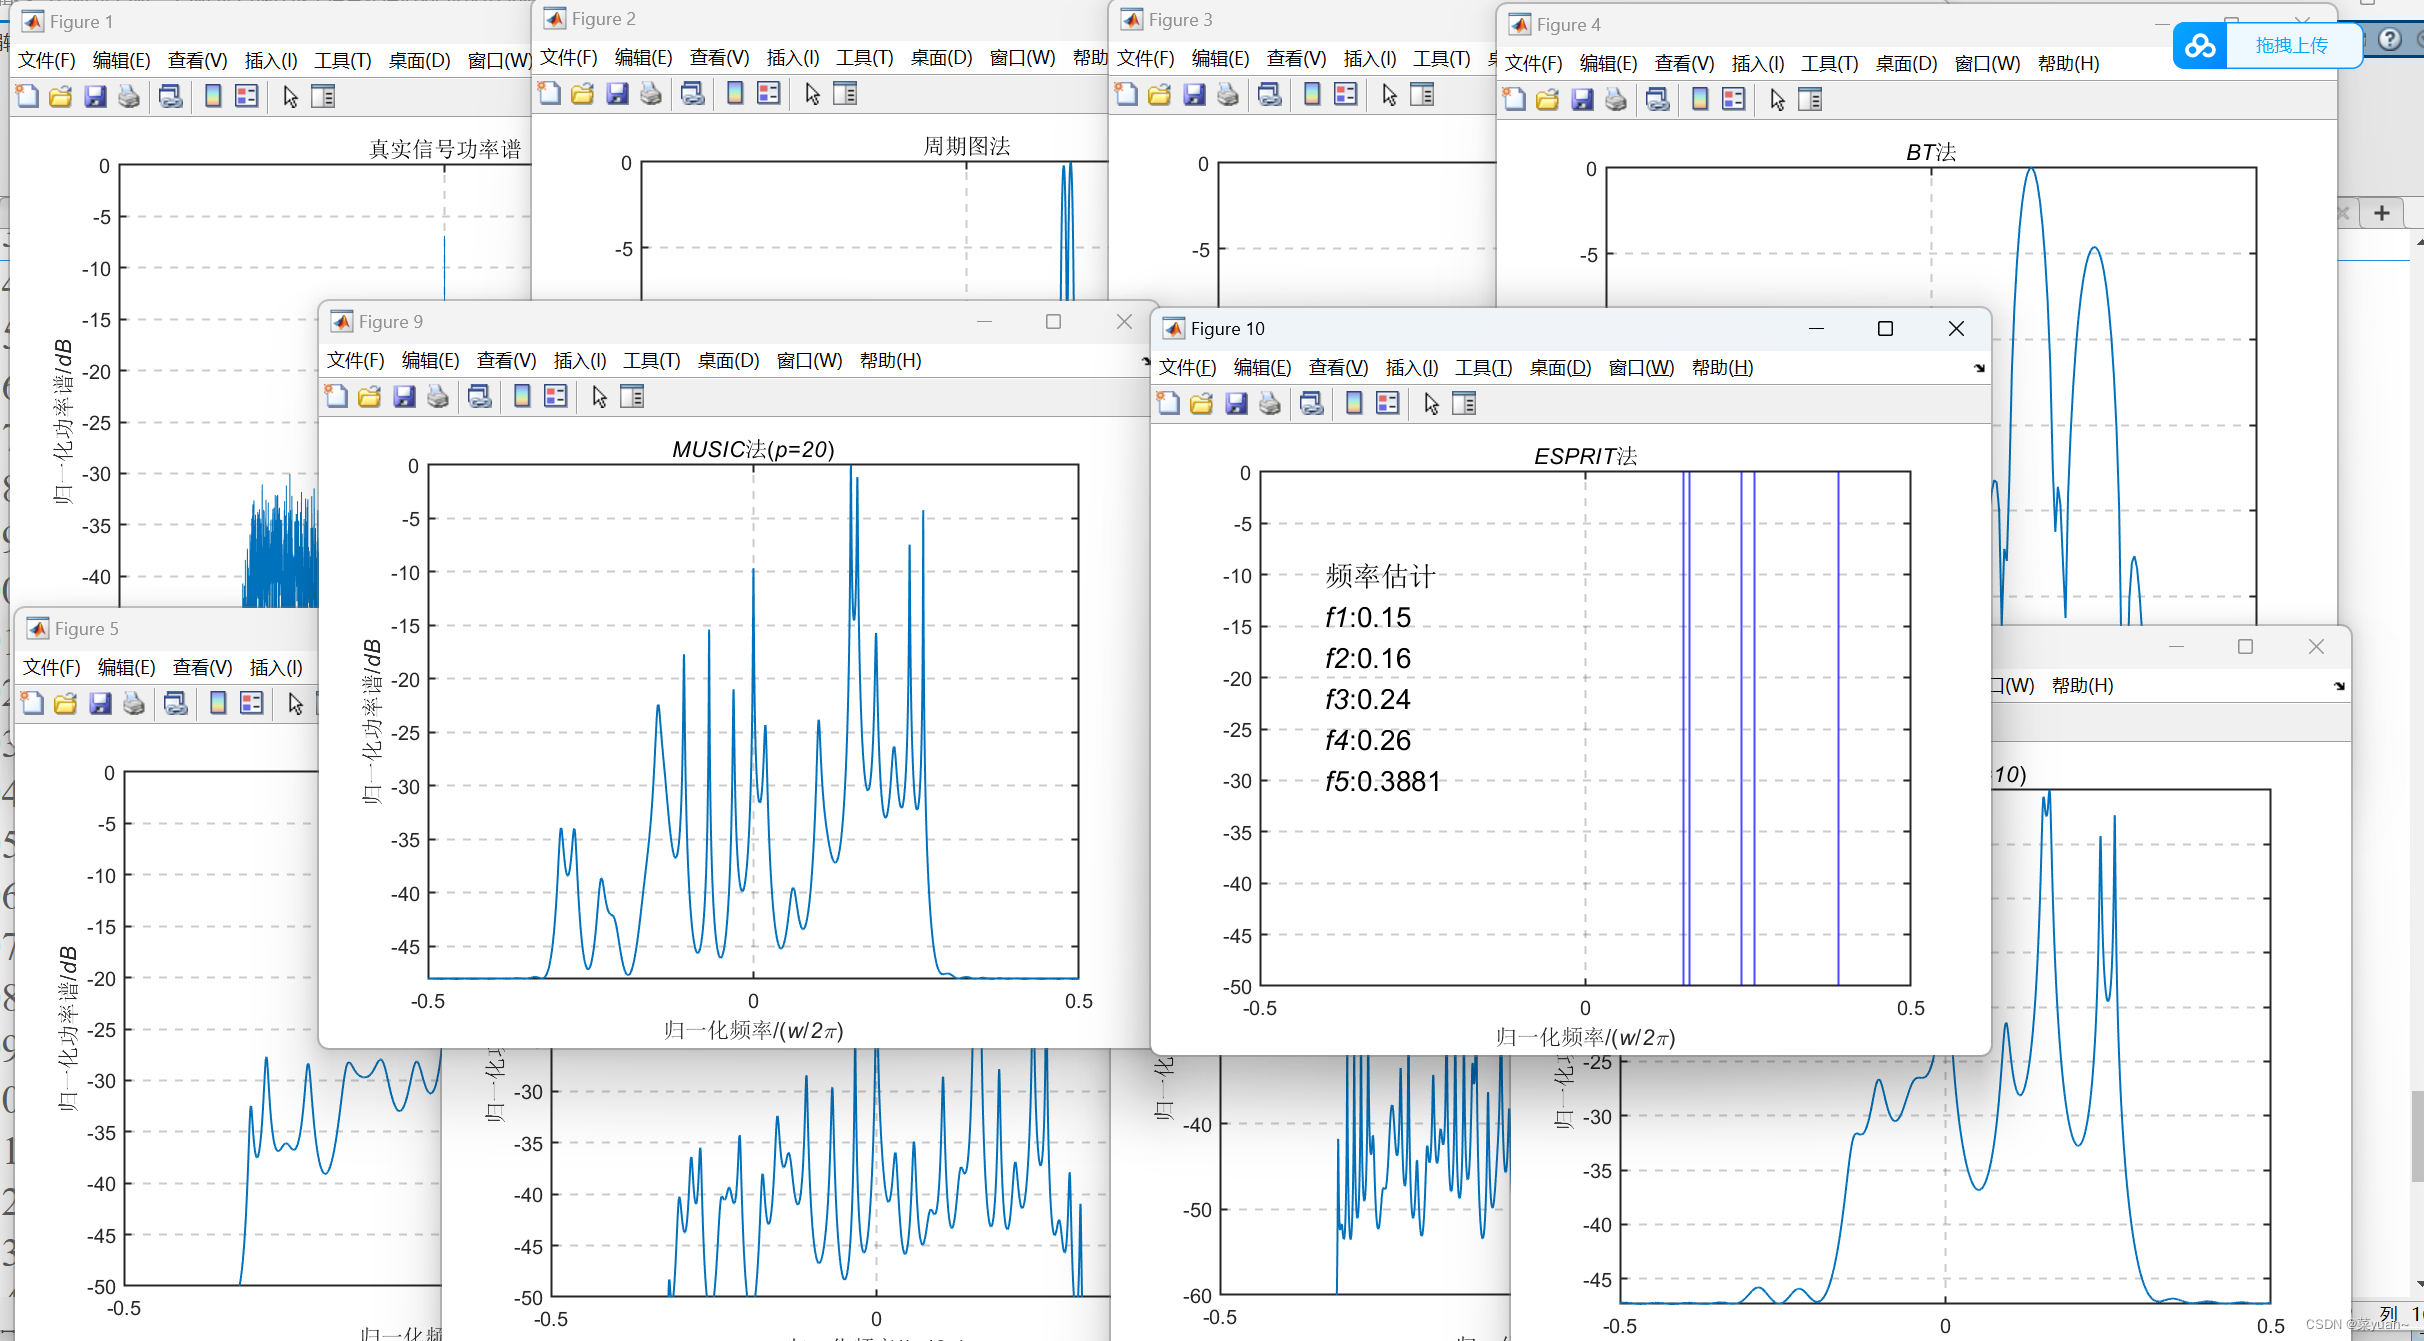The image size is (2424, 1341).
Task: Open 工具(T) menu in Figure 9
Action: (652, 361)
